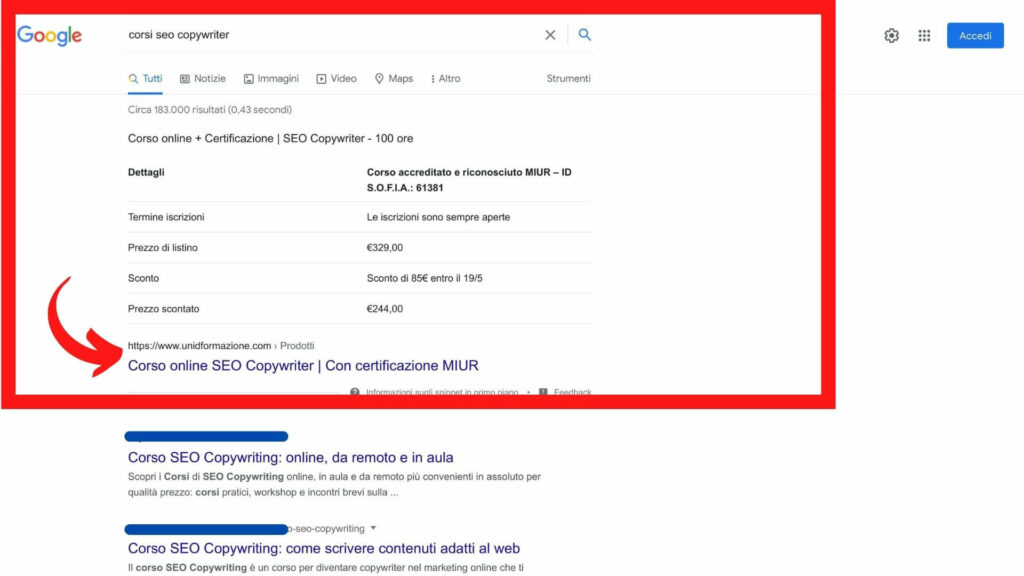The image size is (1024, 576).
Task: Open 'Corso SEO Copywriting: online, da remoto e in aula'
Action: tap(291, 457)
